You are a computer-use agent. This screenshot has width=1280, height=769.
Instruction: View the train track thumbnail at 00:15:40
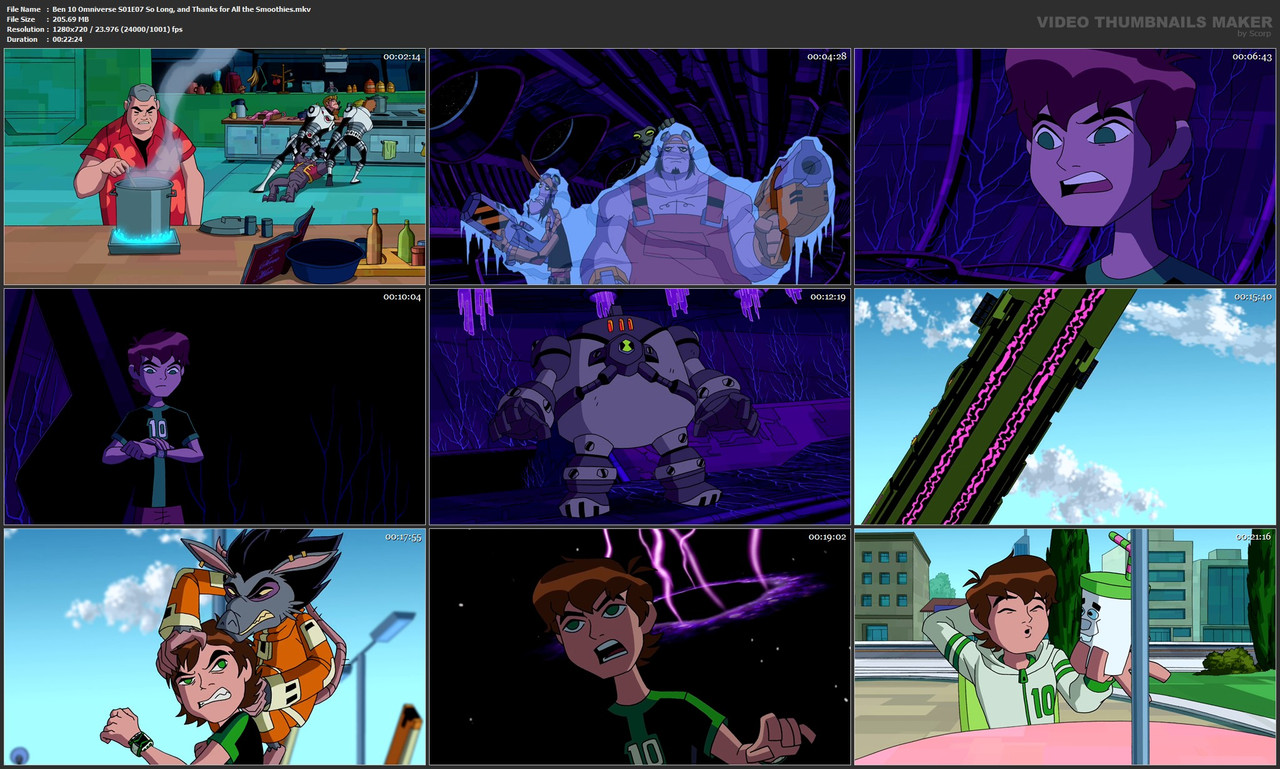[x=1064, y=407]
